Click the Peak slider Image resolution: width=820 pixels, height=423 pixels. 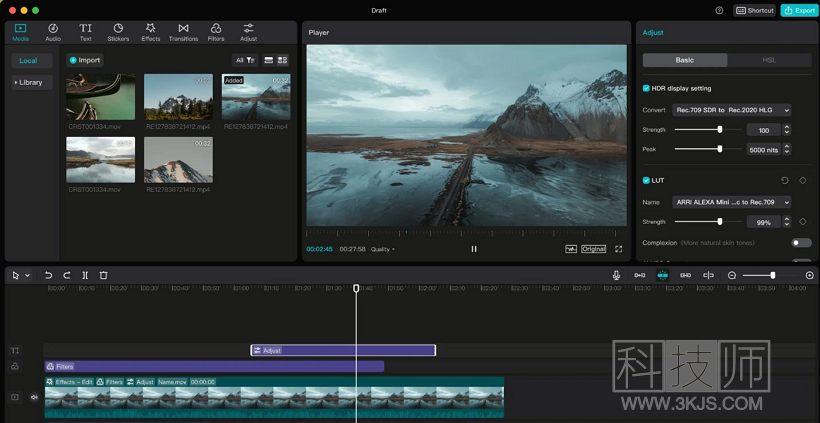pos(708,149)
